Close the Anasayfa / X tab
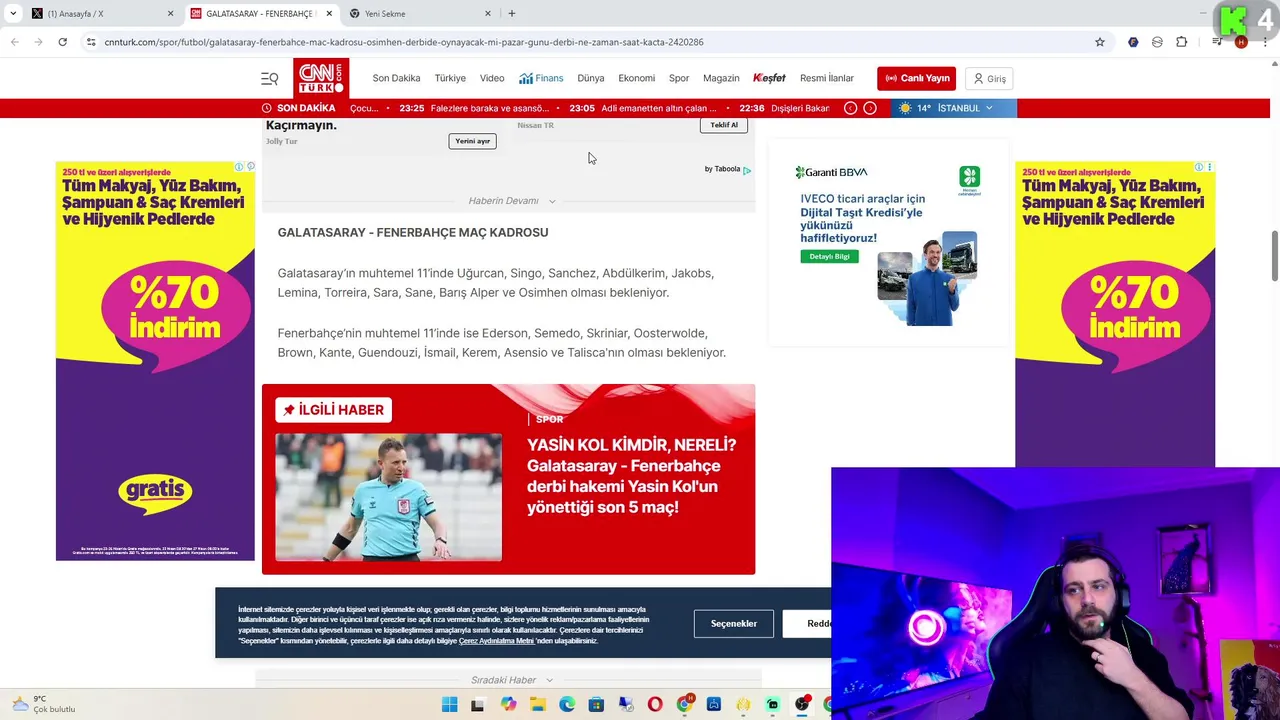1280x720 pixels. tap(170, 14)
